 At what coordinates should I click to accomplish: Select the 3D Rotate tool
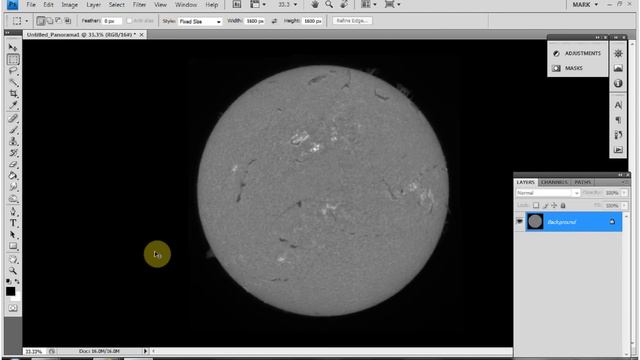(x=13, y=259)
